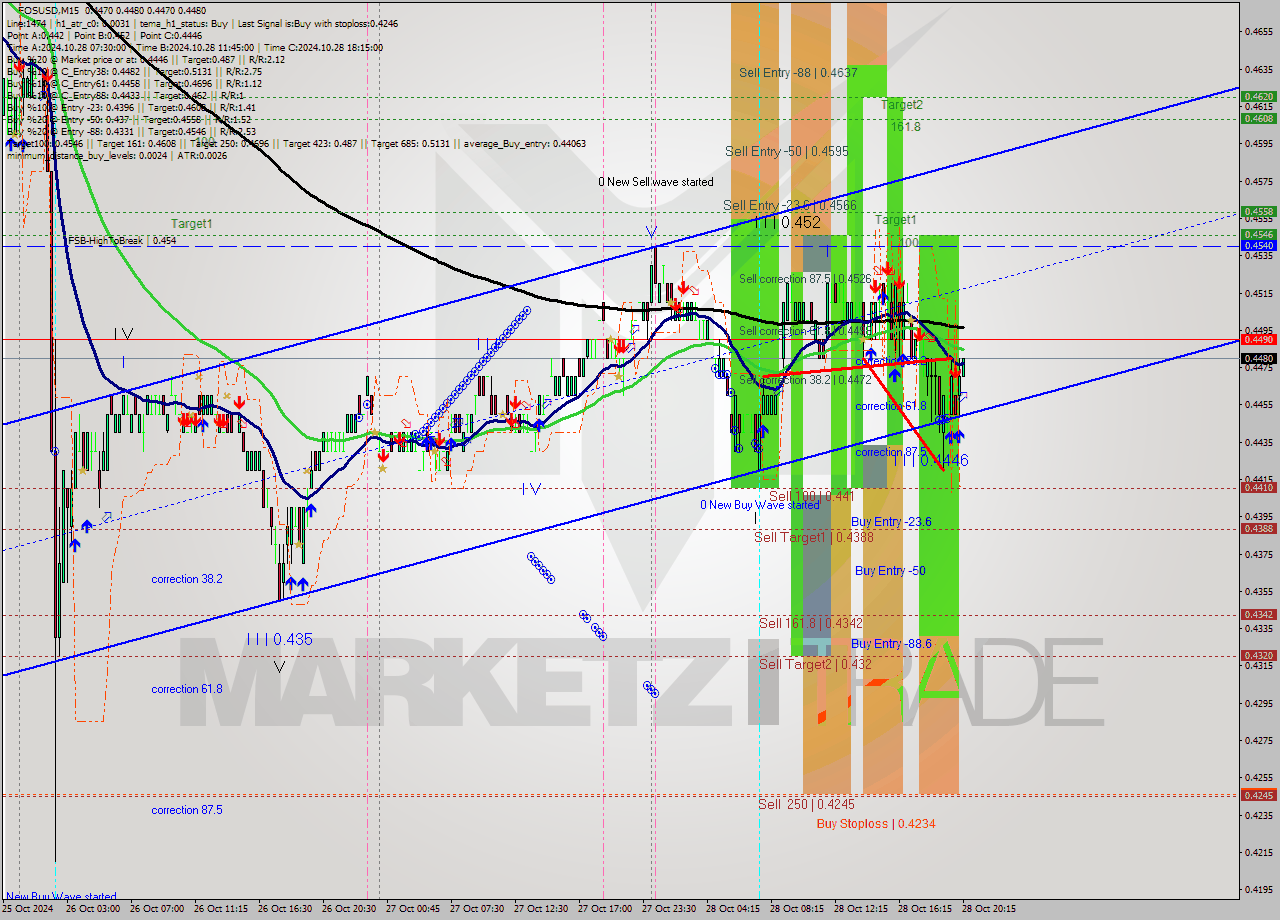The image size is (1280, 920).
Task: Click the 'Sell Entry -88 | 0.4637' label
Action: (x=798, y=73)
